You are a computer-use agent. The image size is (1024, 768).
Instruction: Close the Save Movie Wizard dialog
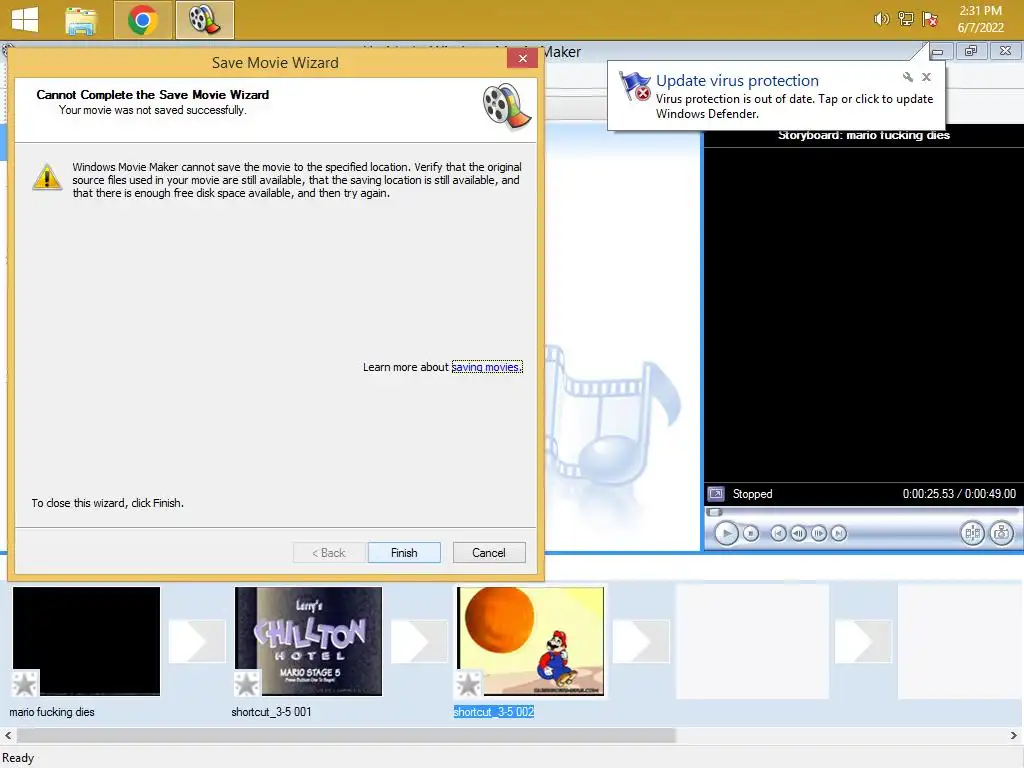(522, 59)
